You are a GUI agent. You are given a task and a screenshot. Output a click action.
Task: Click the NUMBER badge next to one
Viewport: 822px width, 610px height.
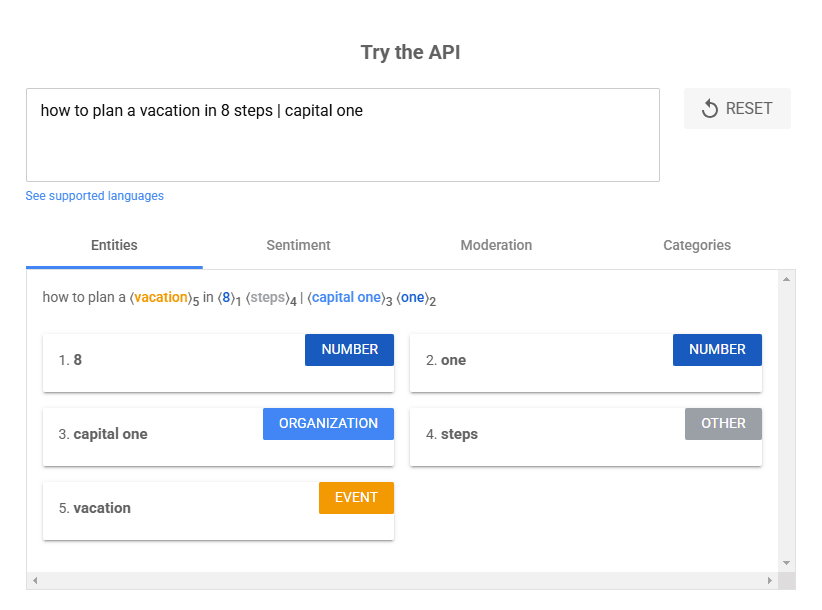(x=717, y=350)
